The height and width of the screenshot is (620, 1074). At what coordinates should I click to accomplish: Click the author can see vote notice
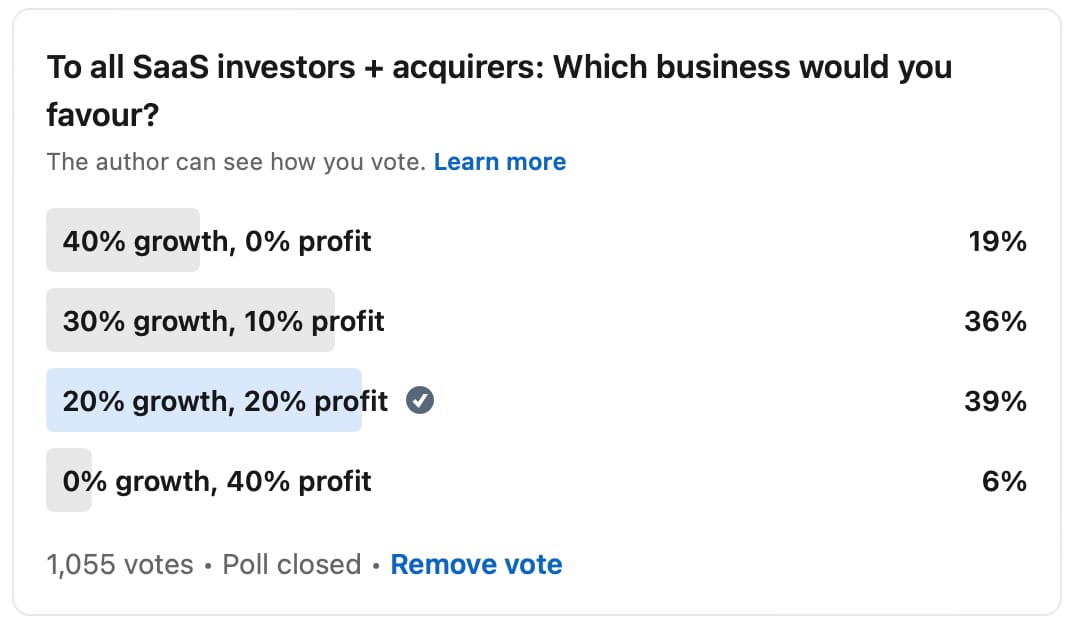coord(236,162)
